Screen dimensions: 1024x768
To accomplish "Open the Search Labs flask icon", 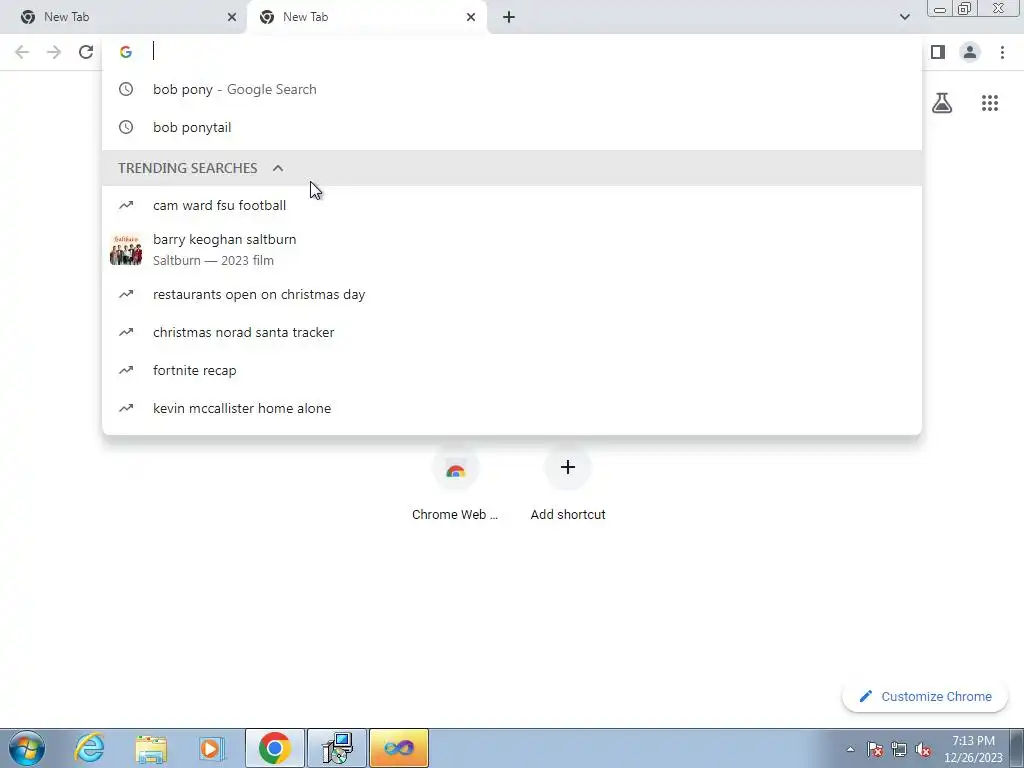I will click(x=942, y=103).
